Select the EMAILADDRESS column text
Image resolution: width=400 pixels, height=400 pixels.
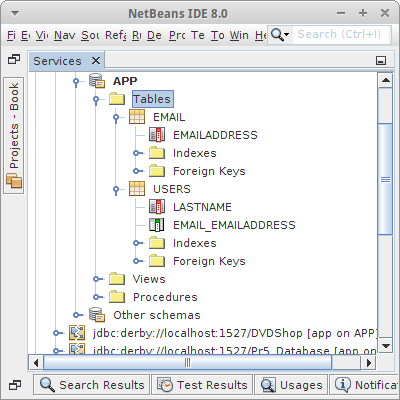click(x=215, y=135)
